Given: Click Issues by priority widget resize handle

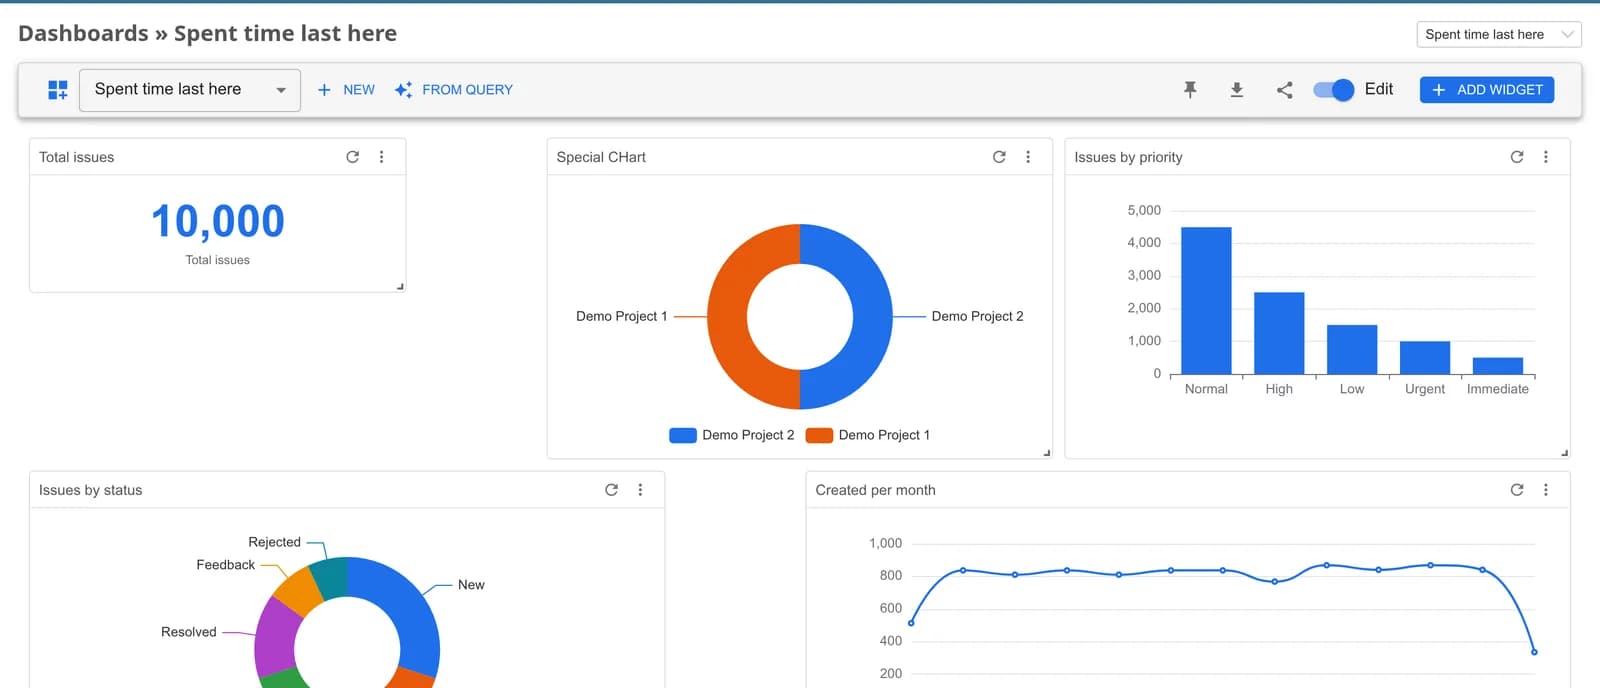Looking at the screenshot, I should (1565, 453).
